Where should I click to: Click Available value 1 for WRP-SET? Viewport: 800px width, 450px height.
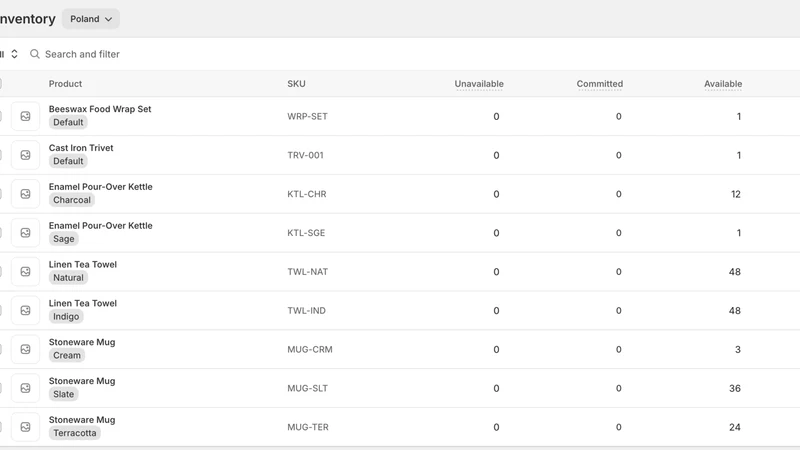pyautogui.click(x=739, y=116)
